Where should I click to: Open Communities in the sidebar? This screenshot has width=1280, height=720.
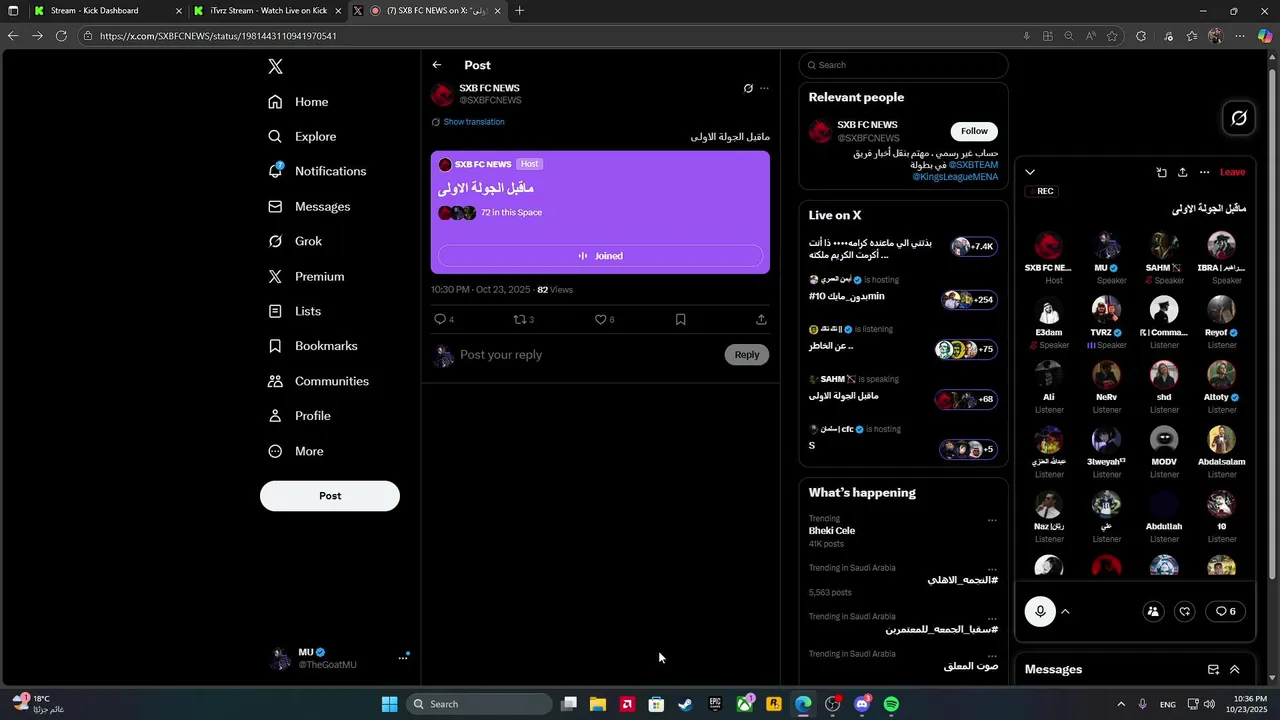tap(318, 381)
